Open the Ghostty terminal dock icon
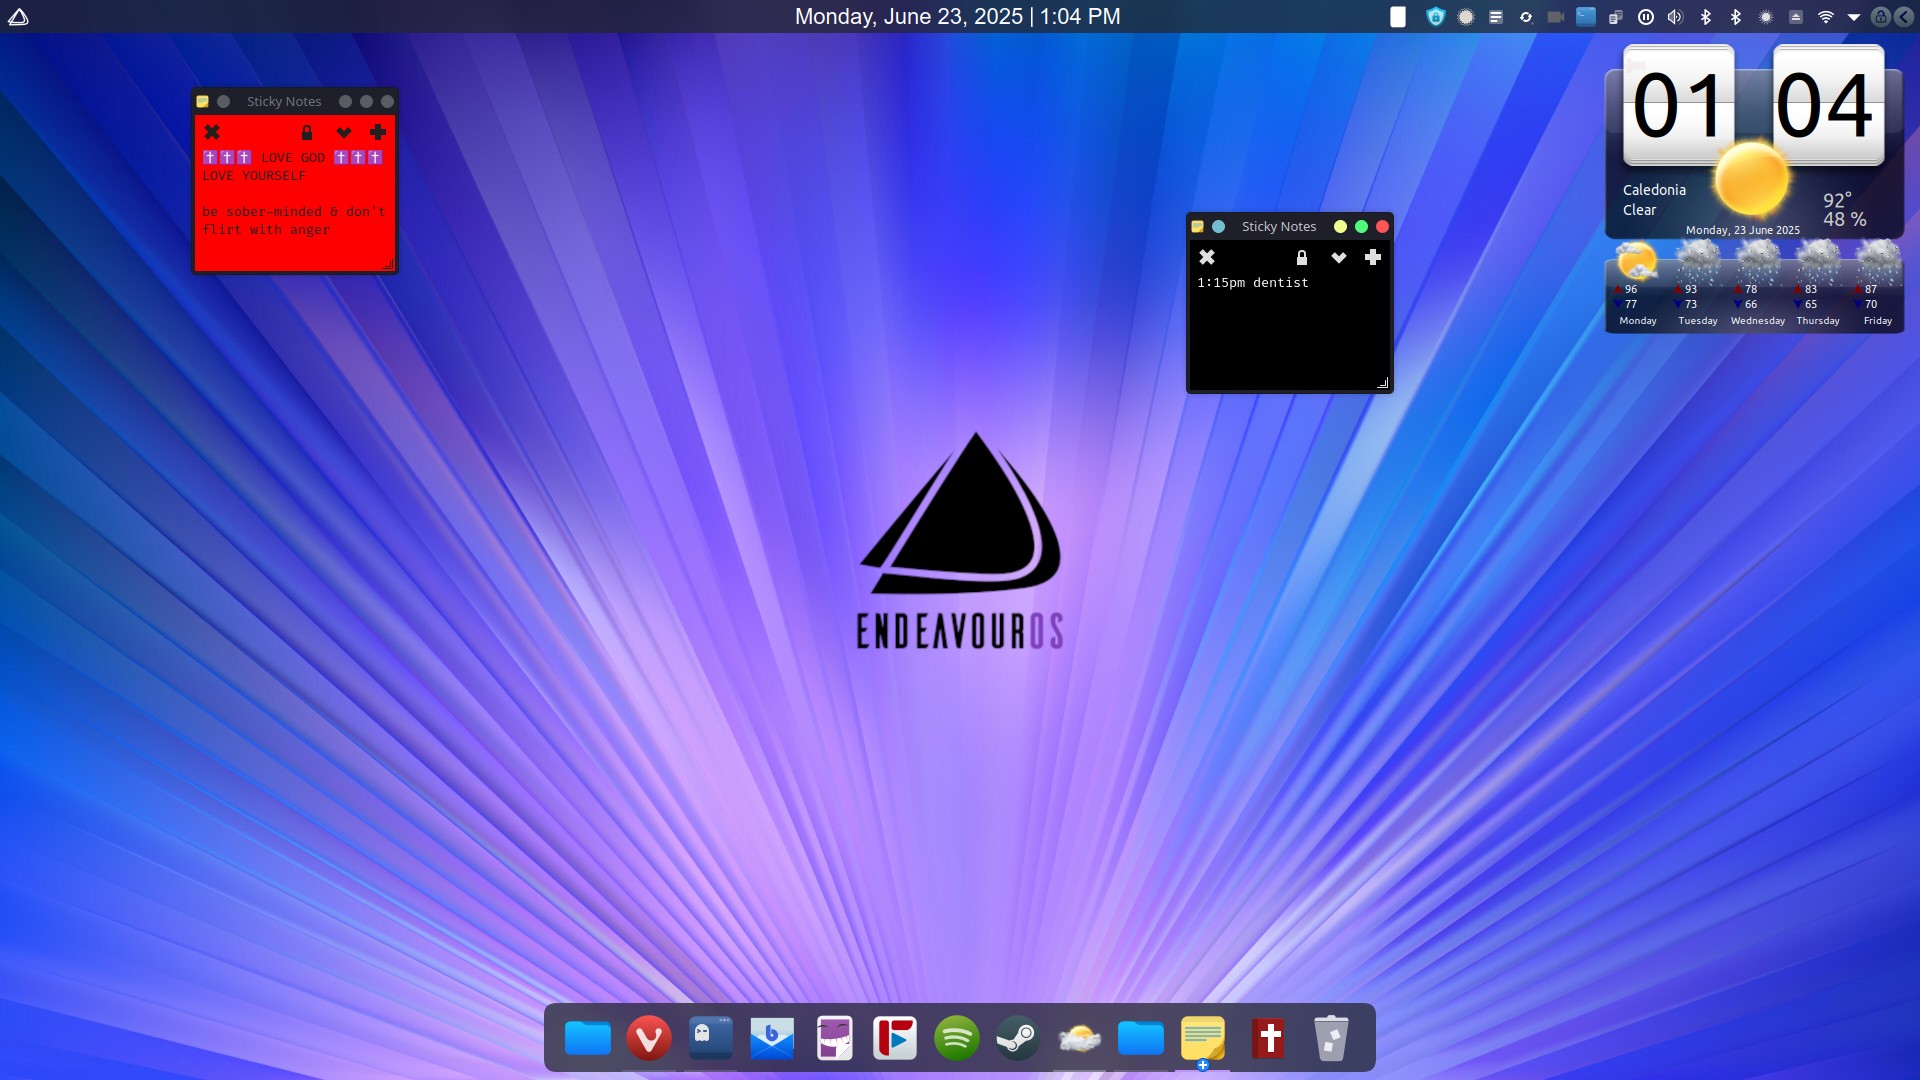The image size is (1920, 1080). click(x=710, y=1038)
